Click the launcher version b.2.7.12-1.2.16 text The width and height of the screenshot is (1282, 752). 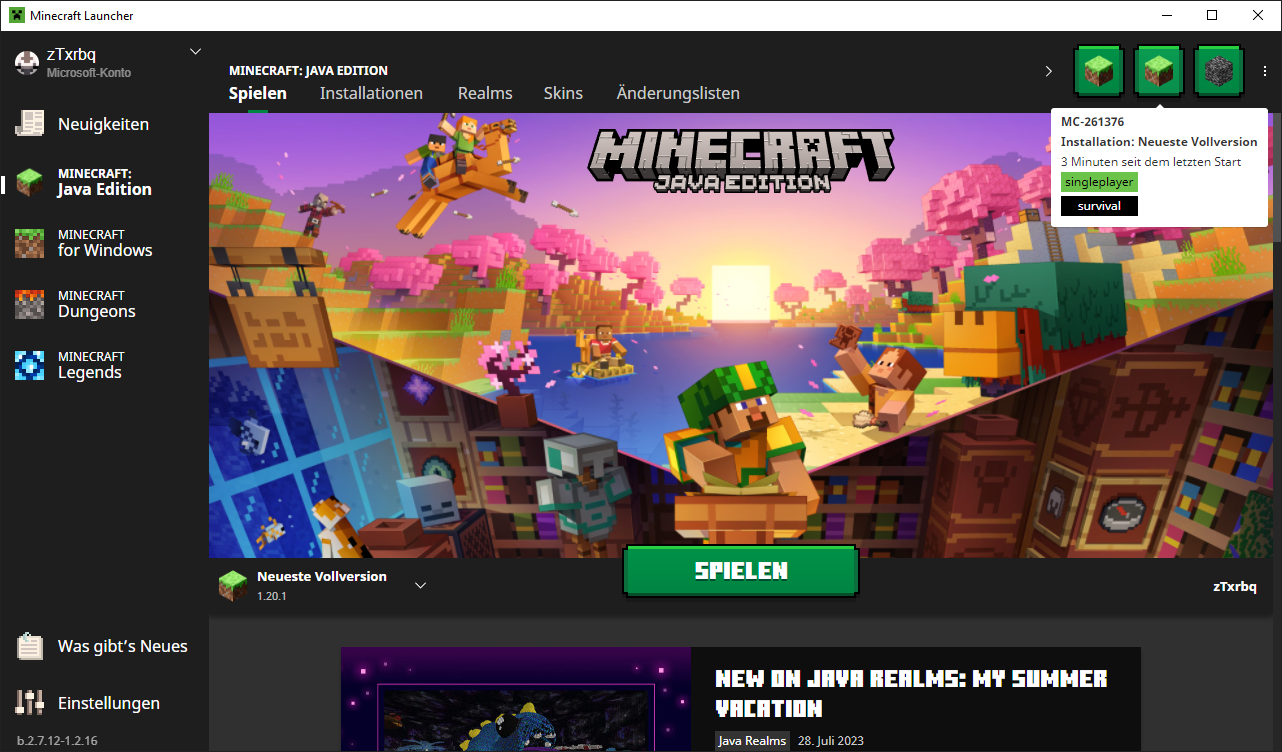[57, 741]
